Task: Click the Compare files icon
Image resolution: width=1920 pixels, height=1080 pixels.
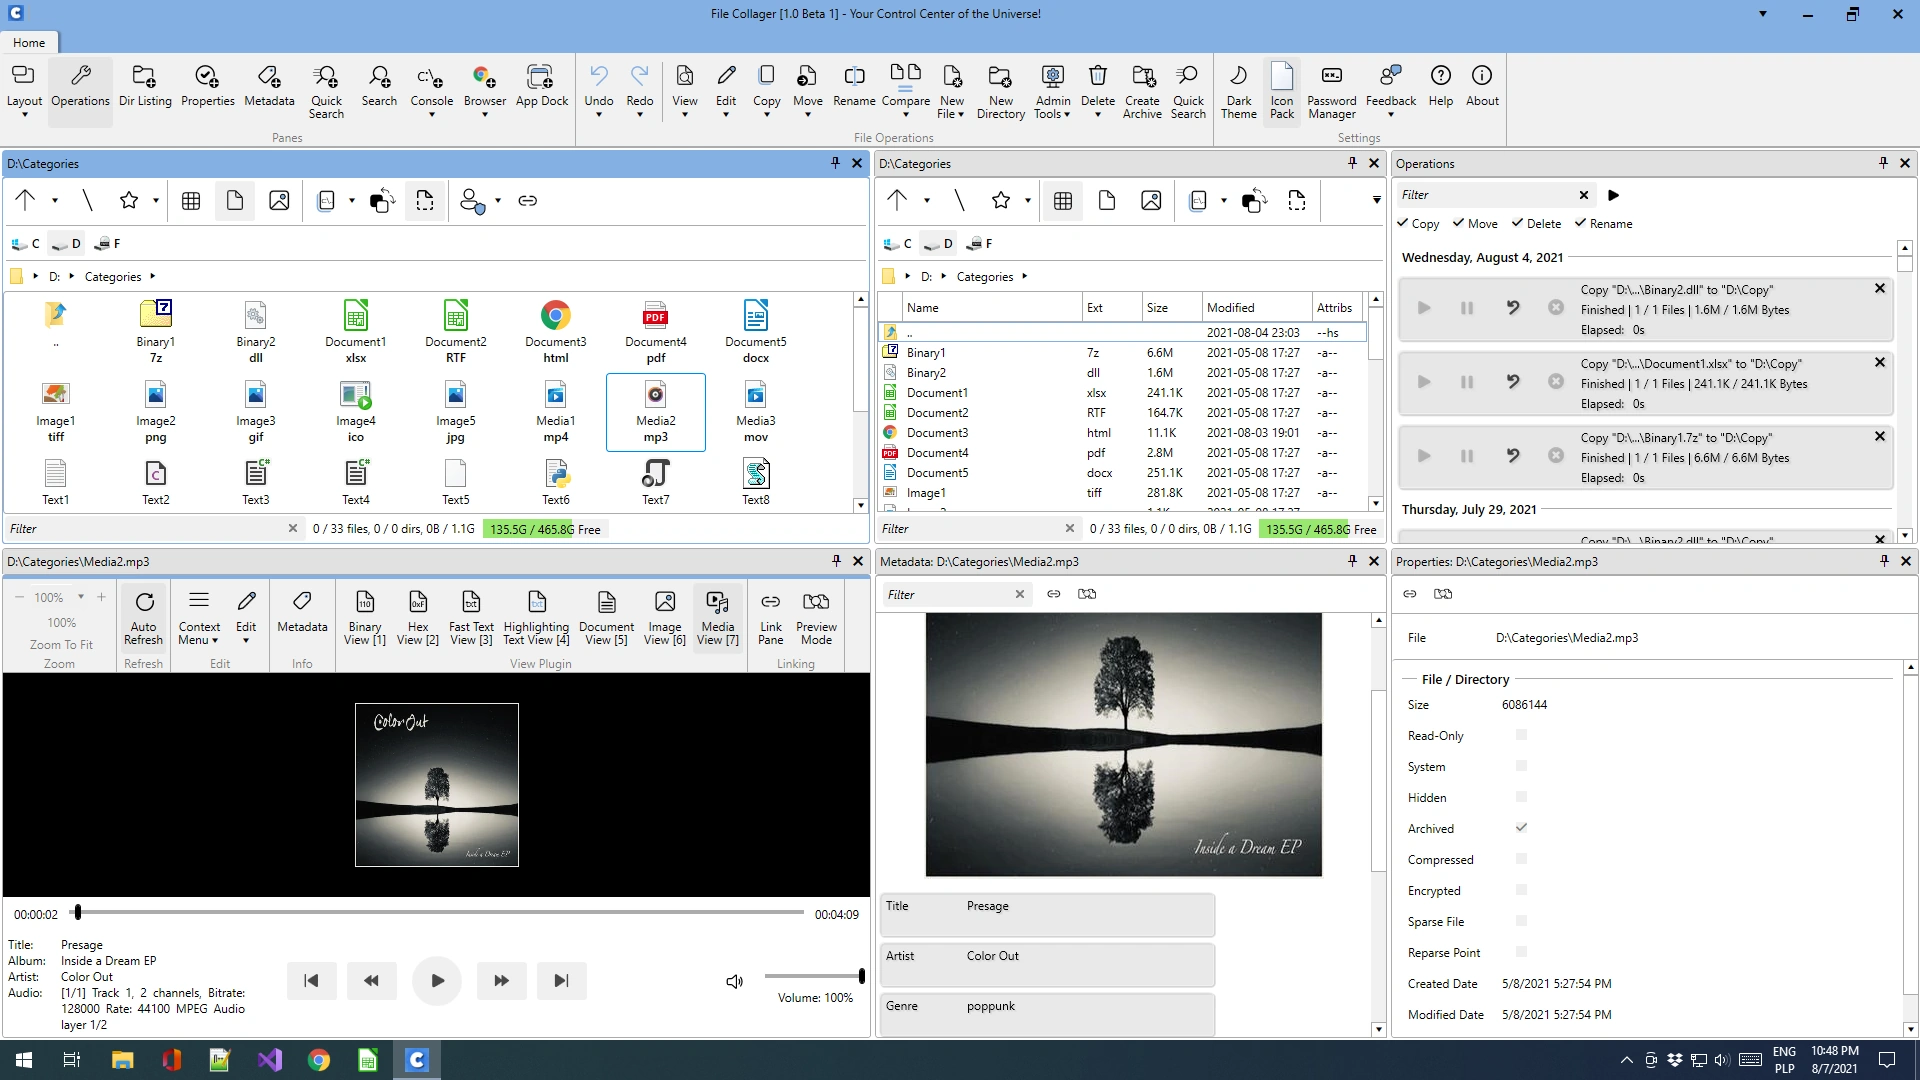Action: tap(905, 75)
